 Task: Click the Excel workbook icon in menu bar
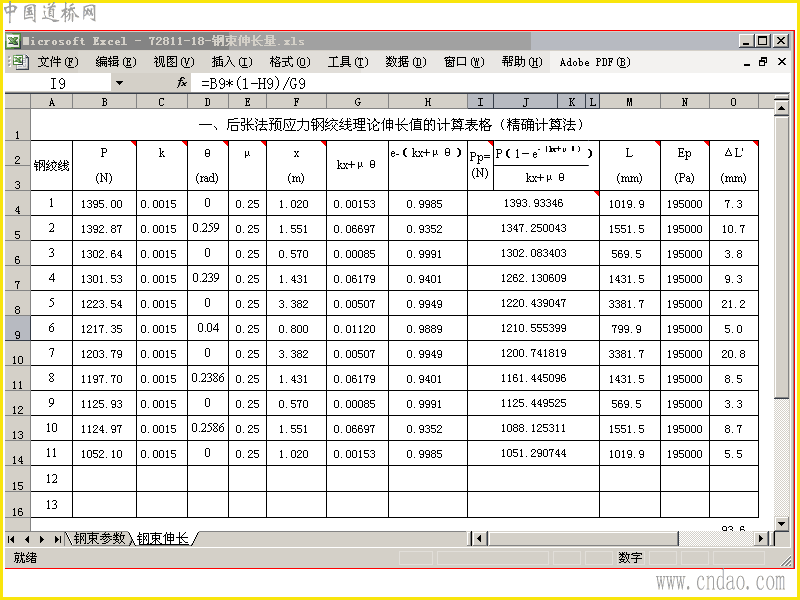pyautogui.click(x=19, y=62)
